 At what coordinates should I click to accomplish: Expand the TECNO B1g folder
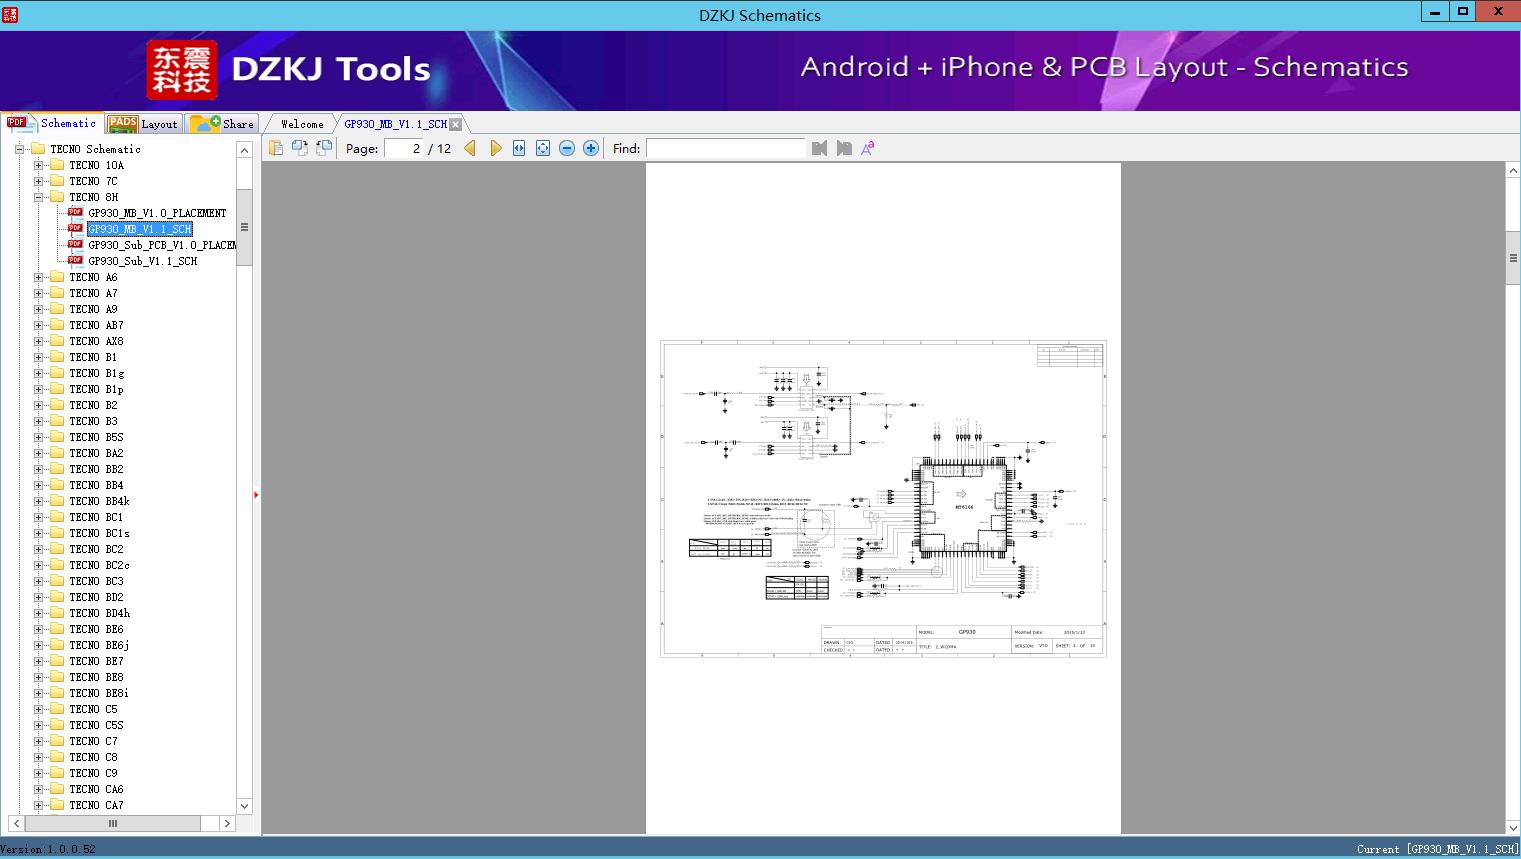(38, 373)
